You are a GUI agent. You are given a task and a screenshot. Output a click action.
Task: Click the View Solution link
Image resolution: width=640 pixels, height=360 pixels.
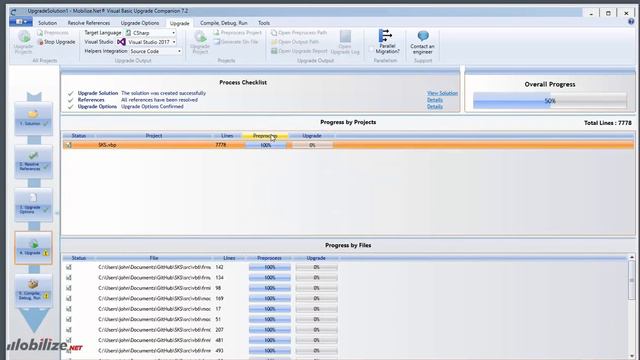point(442,93)
